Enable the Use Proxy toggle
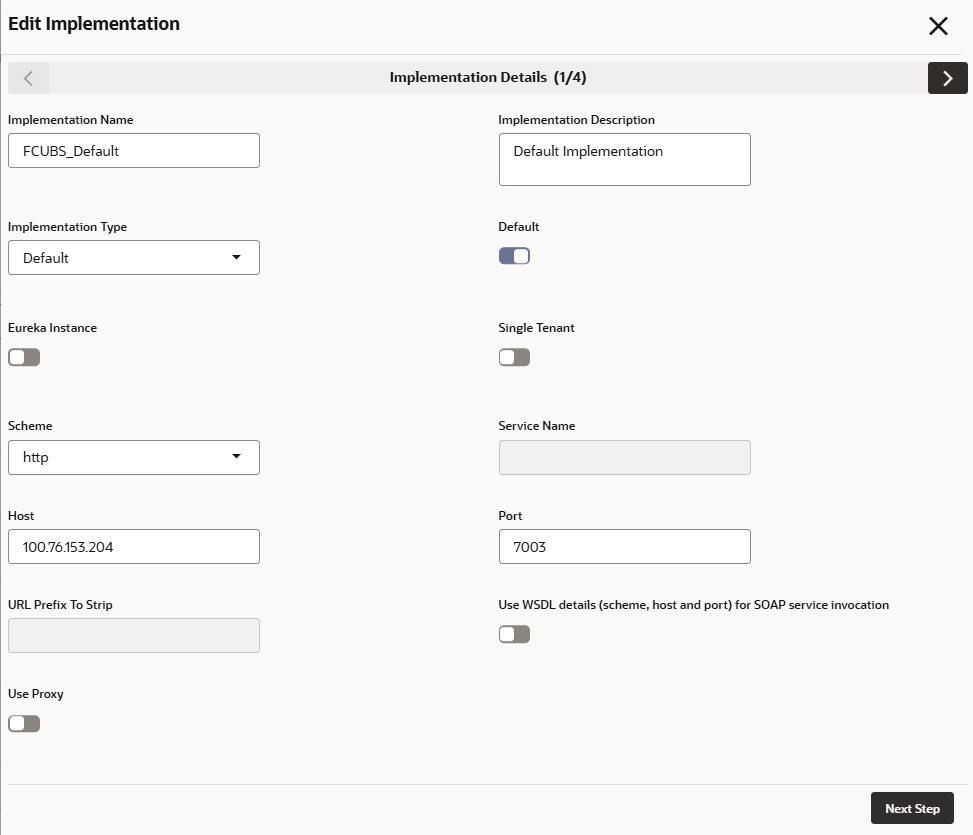 coord(24,723)
